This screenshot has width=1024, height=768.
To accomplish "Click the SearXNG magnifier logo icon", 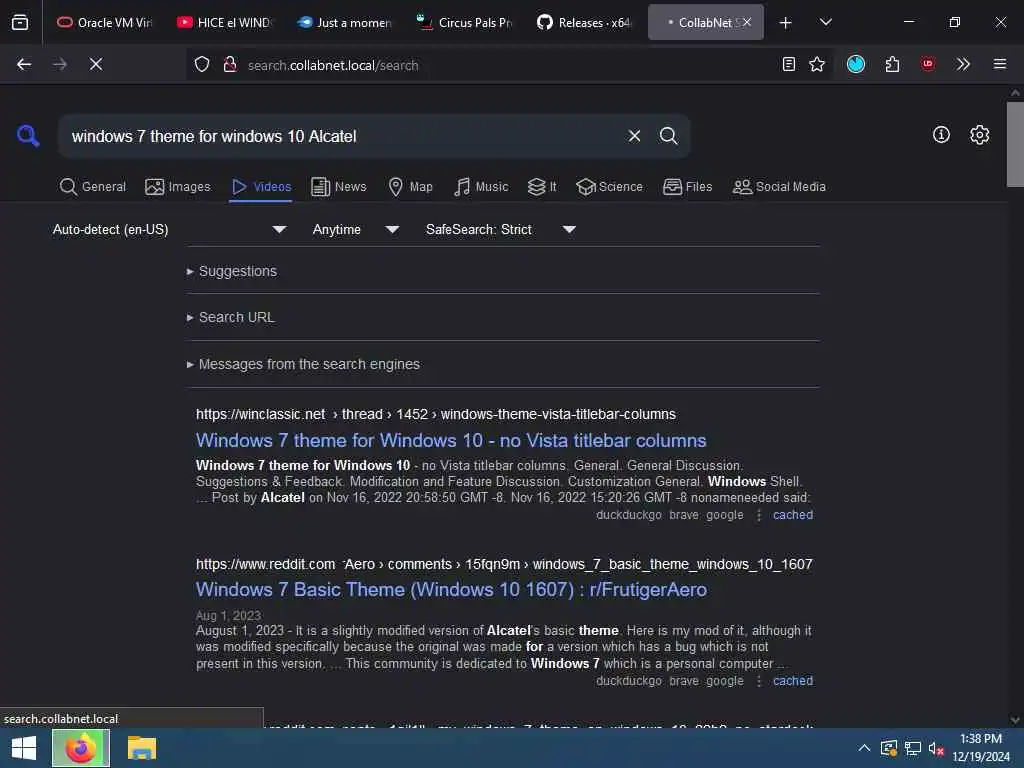I will coord(28,136).
